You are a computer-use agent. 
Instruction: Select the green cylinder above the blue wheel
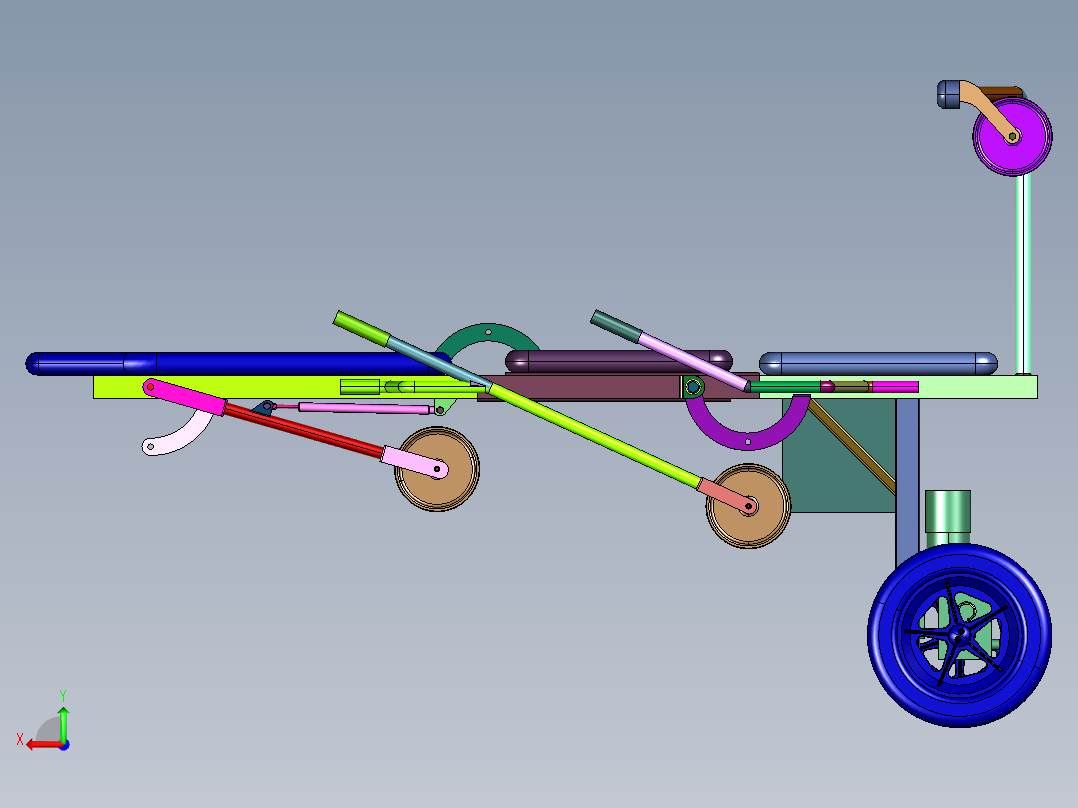click(x=947, y=512)
